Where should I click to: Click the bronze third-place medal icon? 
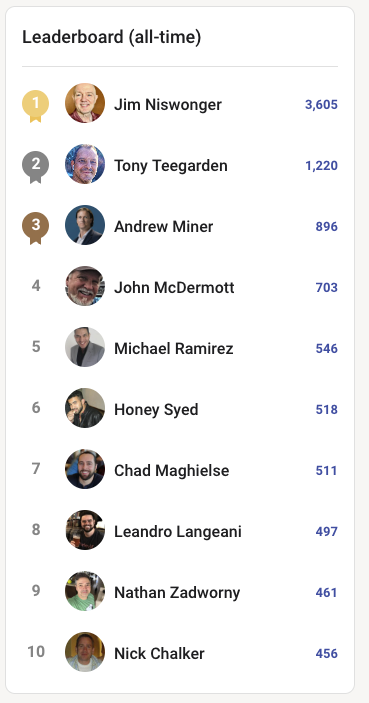pos(35,228)
